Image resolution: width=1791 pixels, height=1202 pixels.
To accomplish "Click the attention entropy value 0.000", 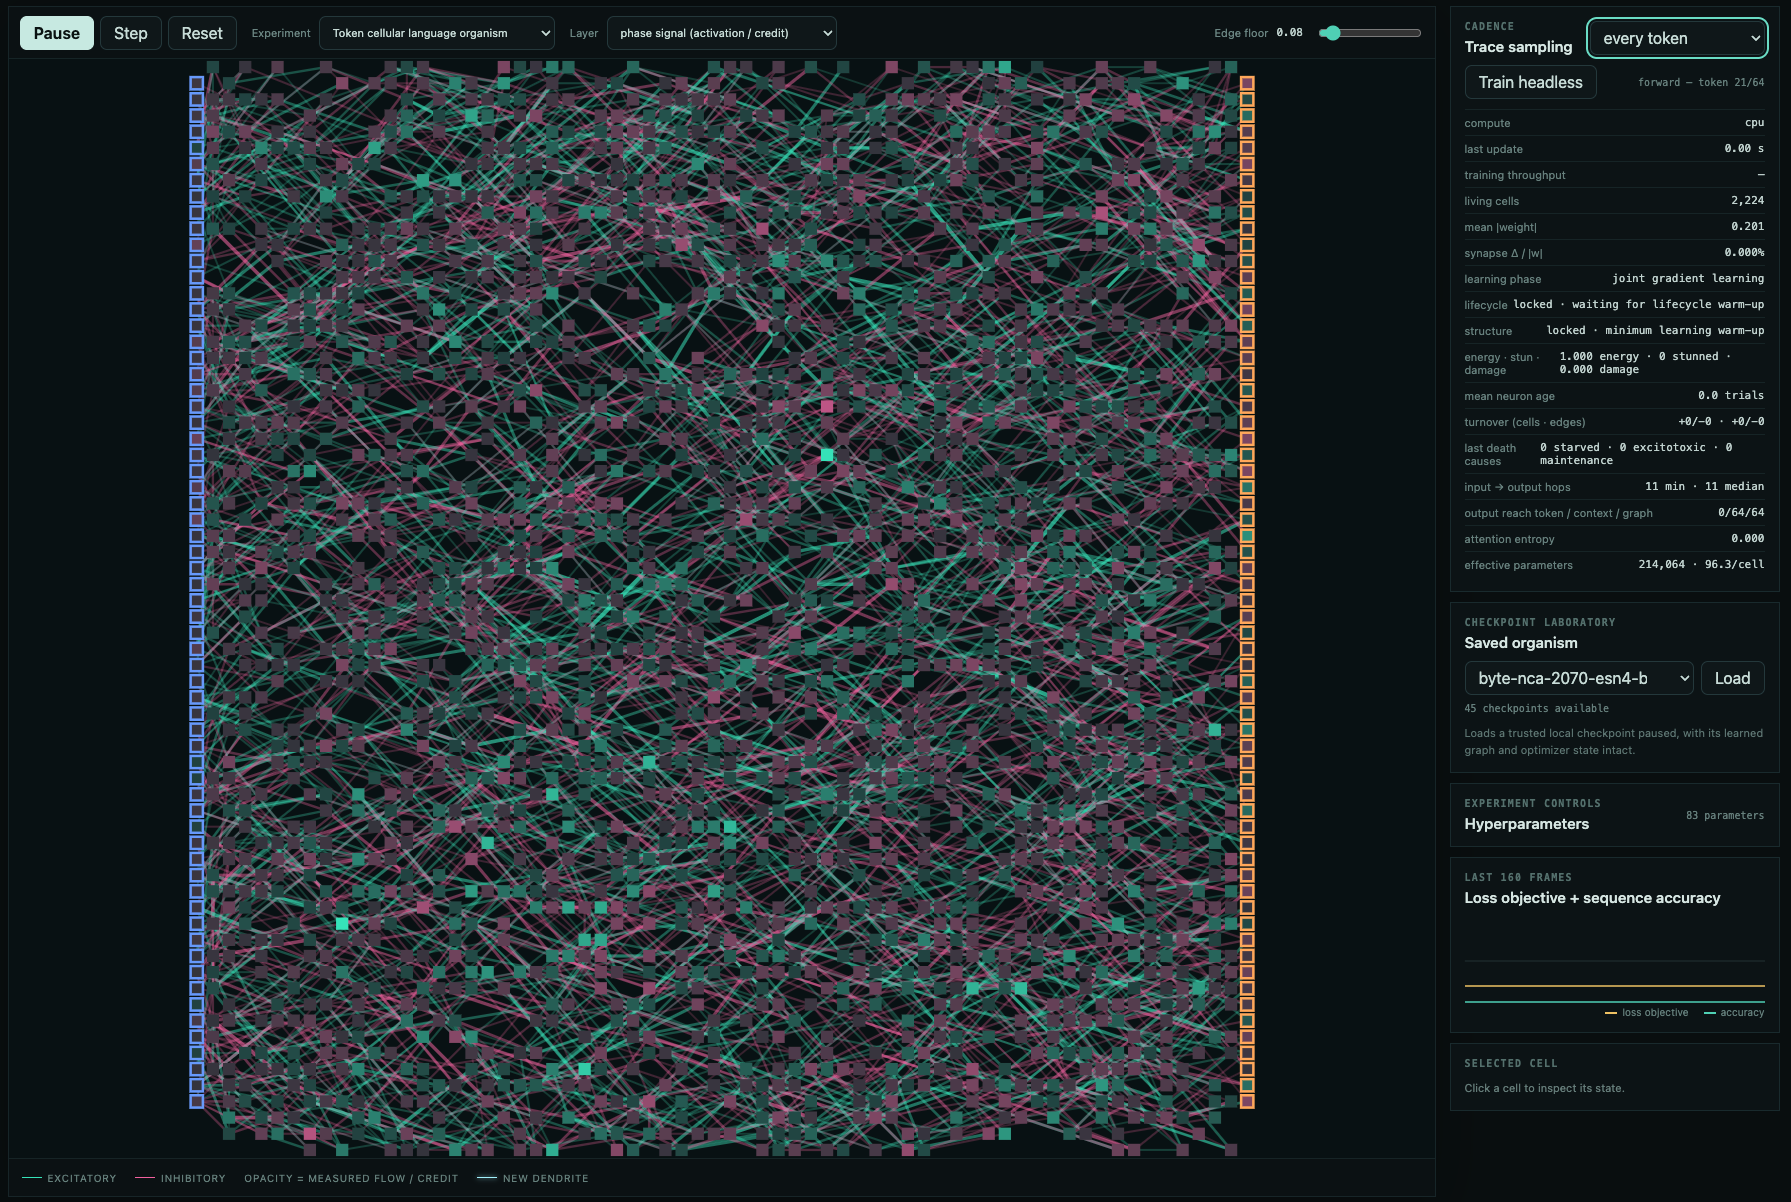I will 1747,539.
